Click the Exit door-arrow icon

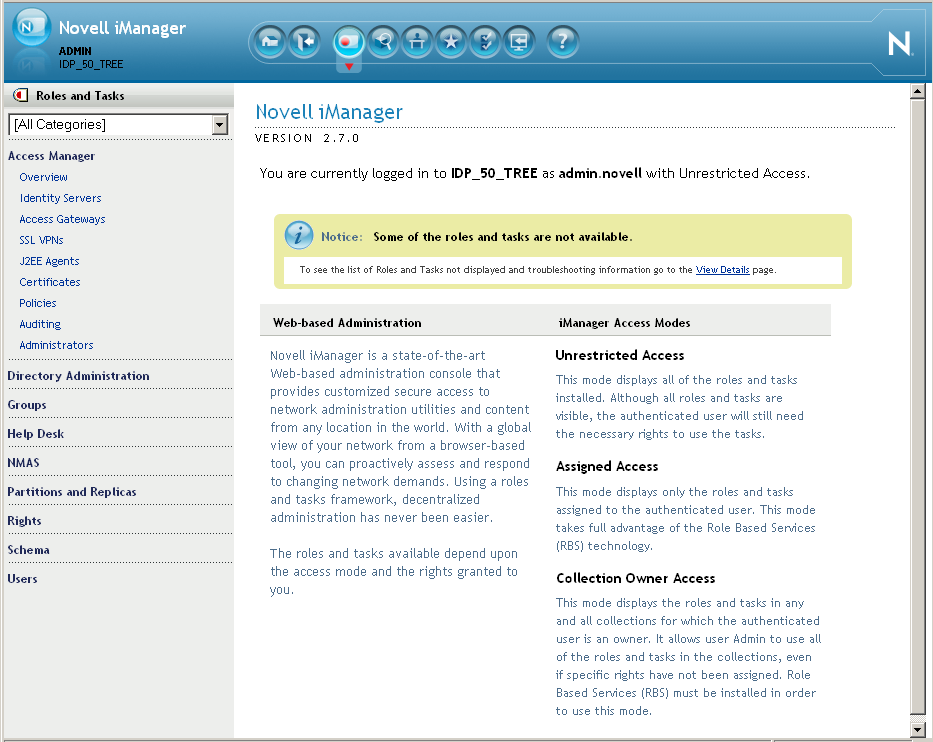pyautogui.click(x=305, y=42)
